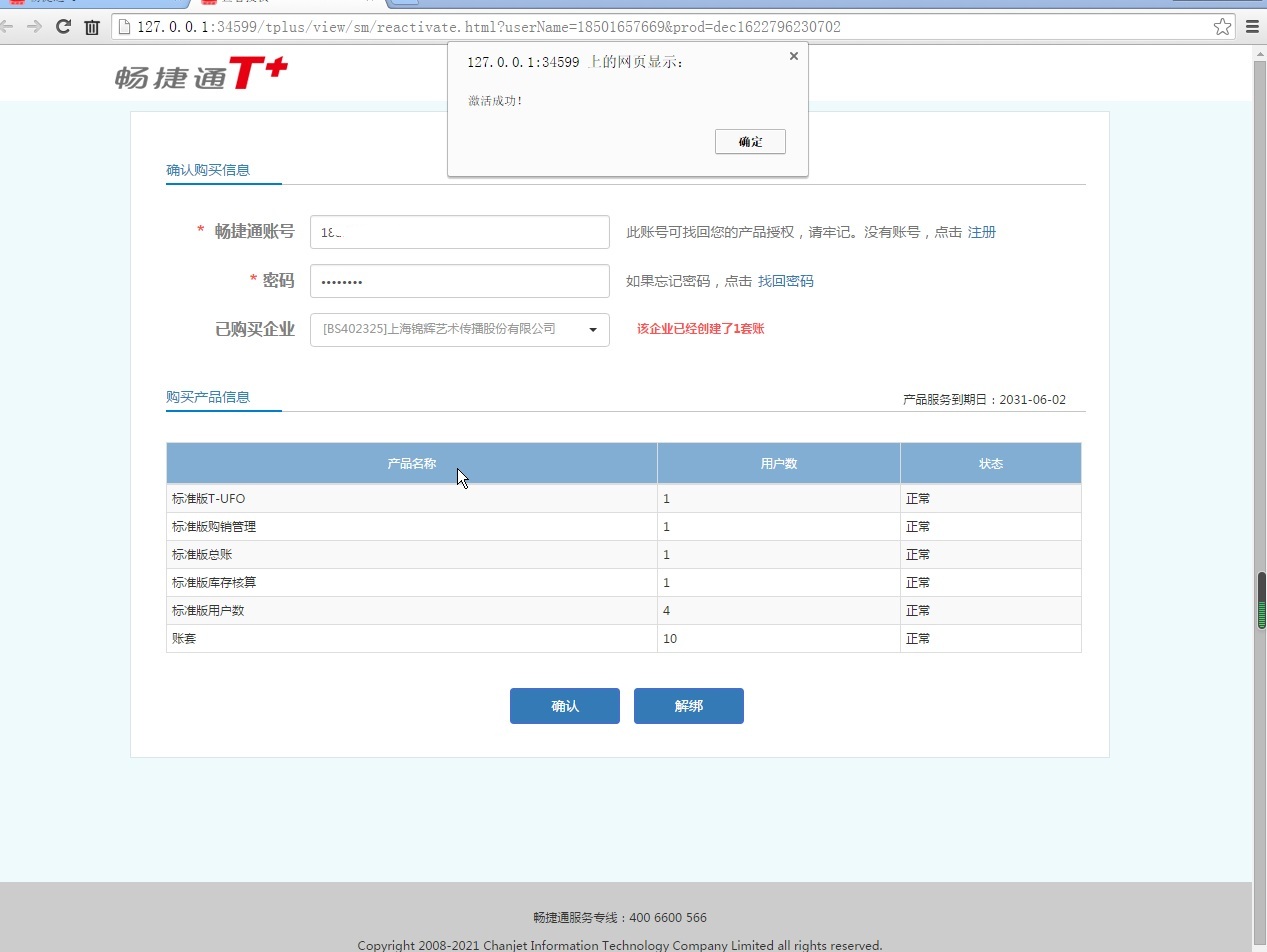This screenshot has width=1267, height=952.
Task: Click the 确认 button
Action: point(565,706)
